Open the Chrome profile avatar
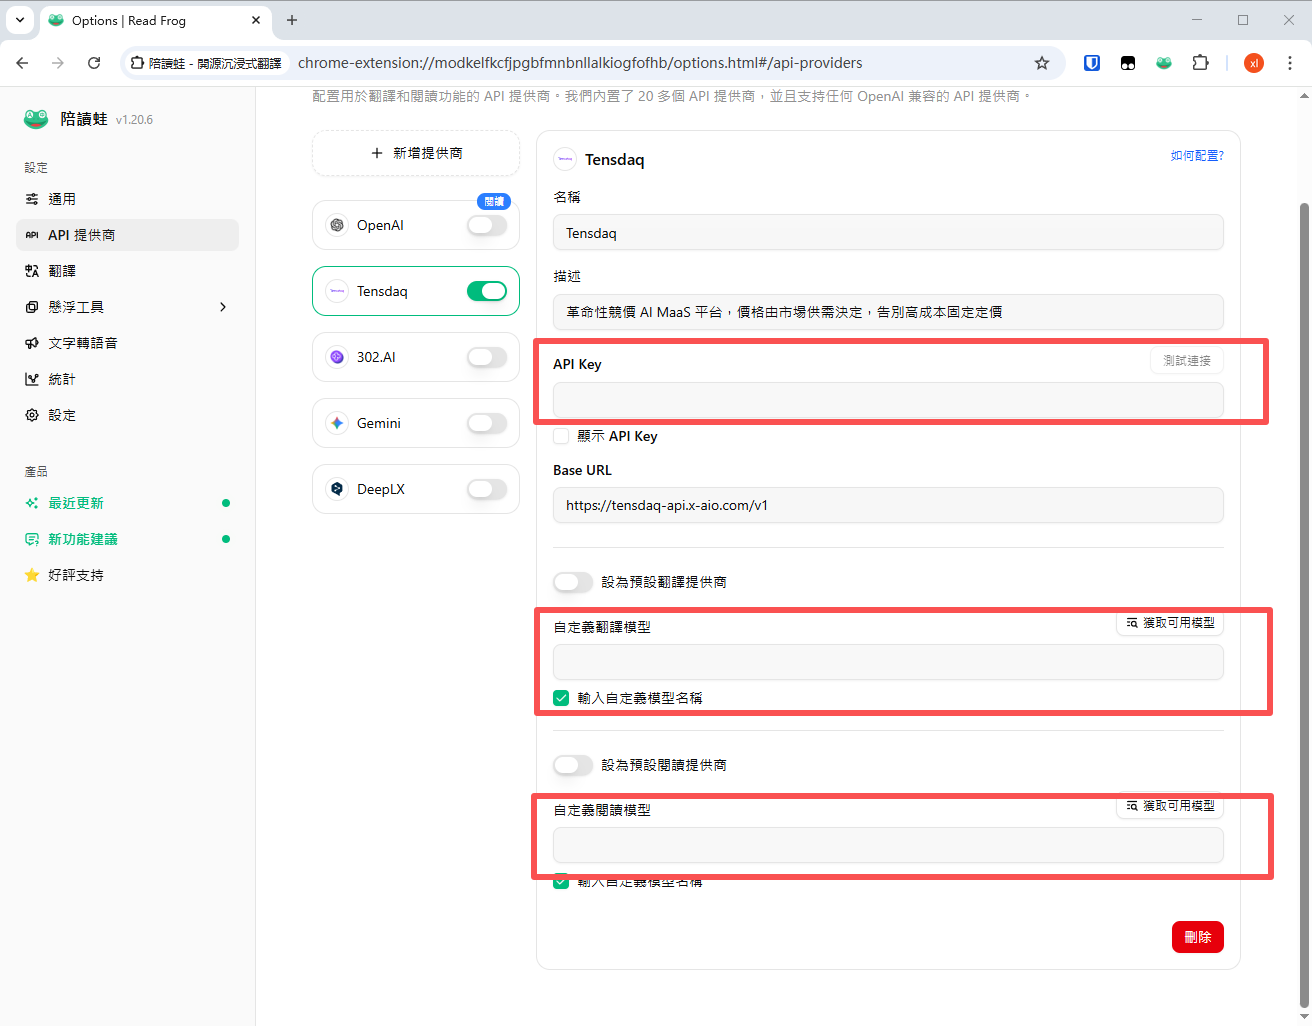Screen dimensions: 1312x1026 tap(1254, 63)
